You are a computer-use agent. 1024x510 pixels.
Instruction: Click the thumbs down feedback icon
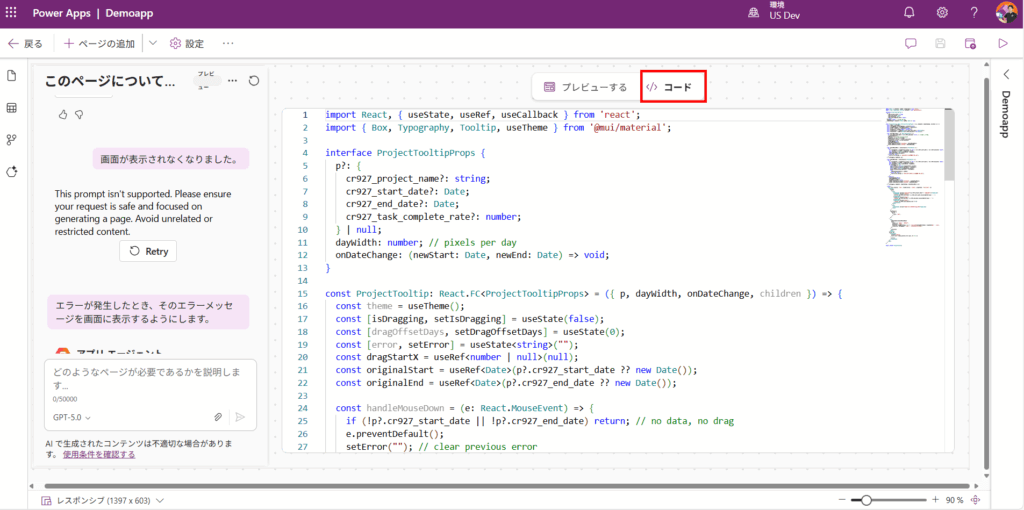coord(78,114)
